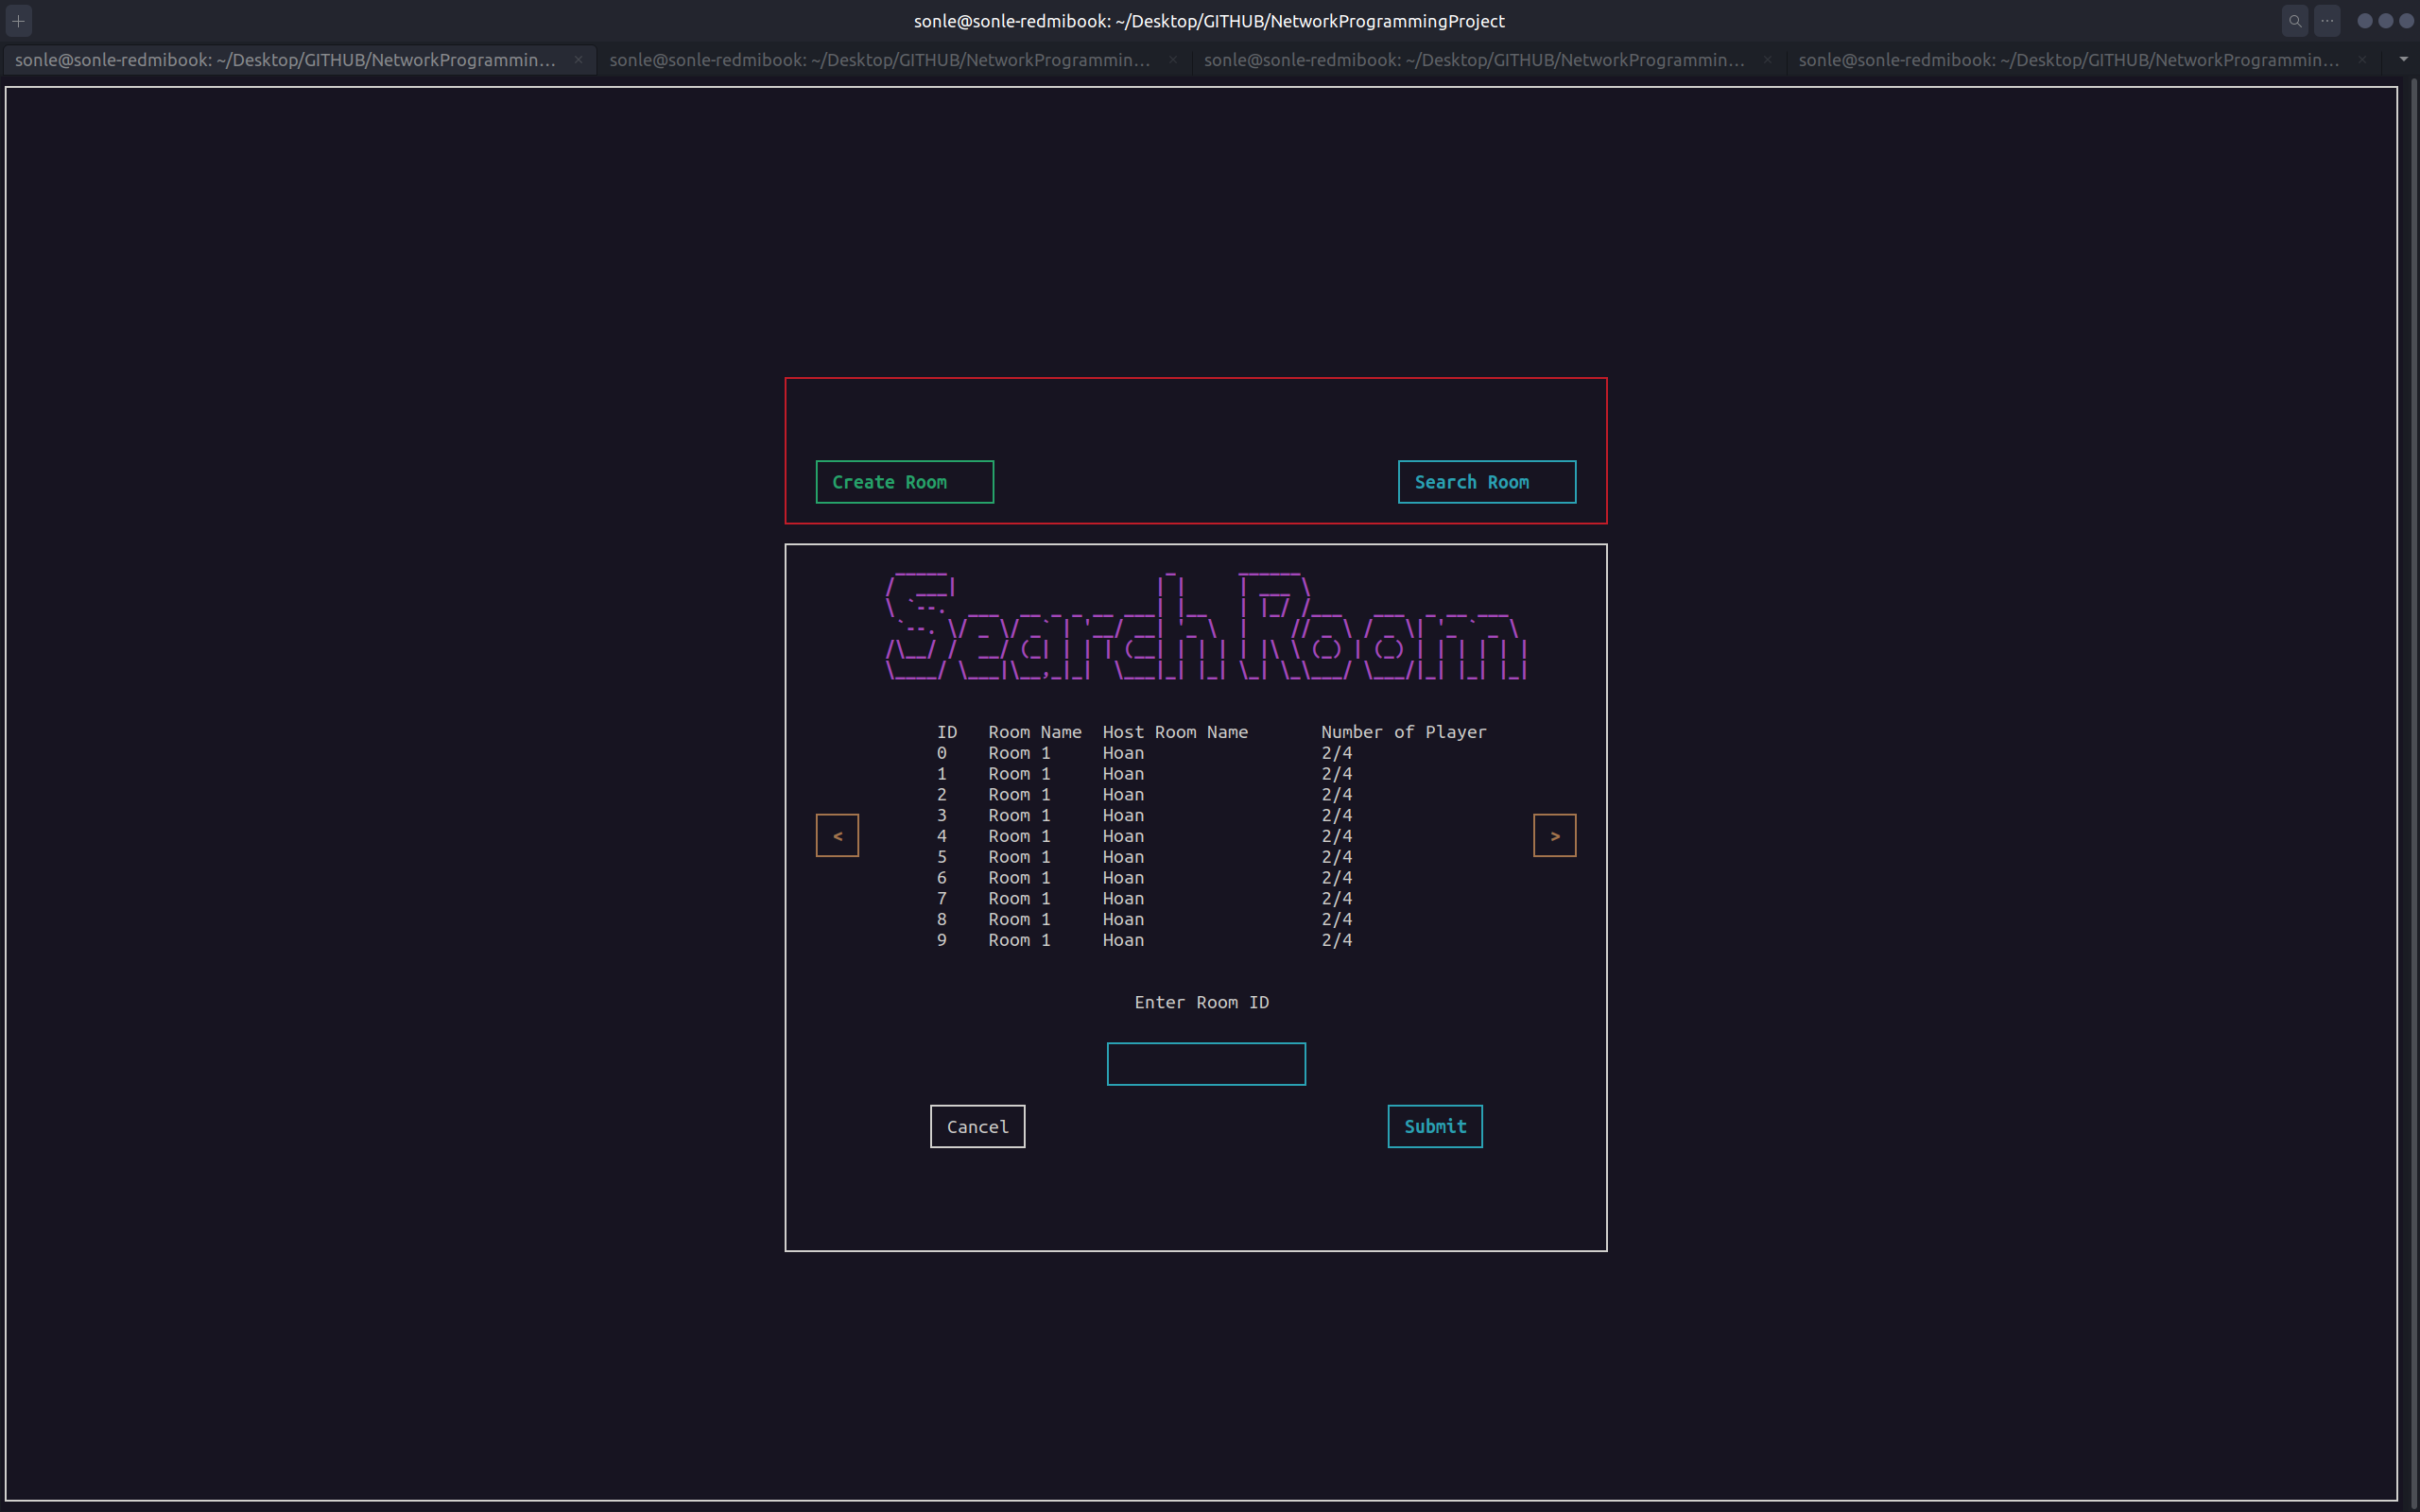Switch to the fourth terminal tab
Screen dimensions: 2420x1512
(x=2068, y=60)
